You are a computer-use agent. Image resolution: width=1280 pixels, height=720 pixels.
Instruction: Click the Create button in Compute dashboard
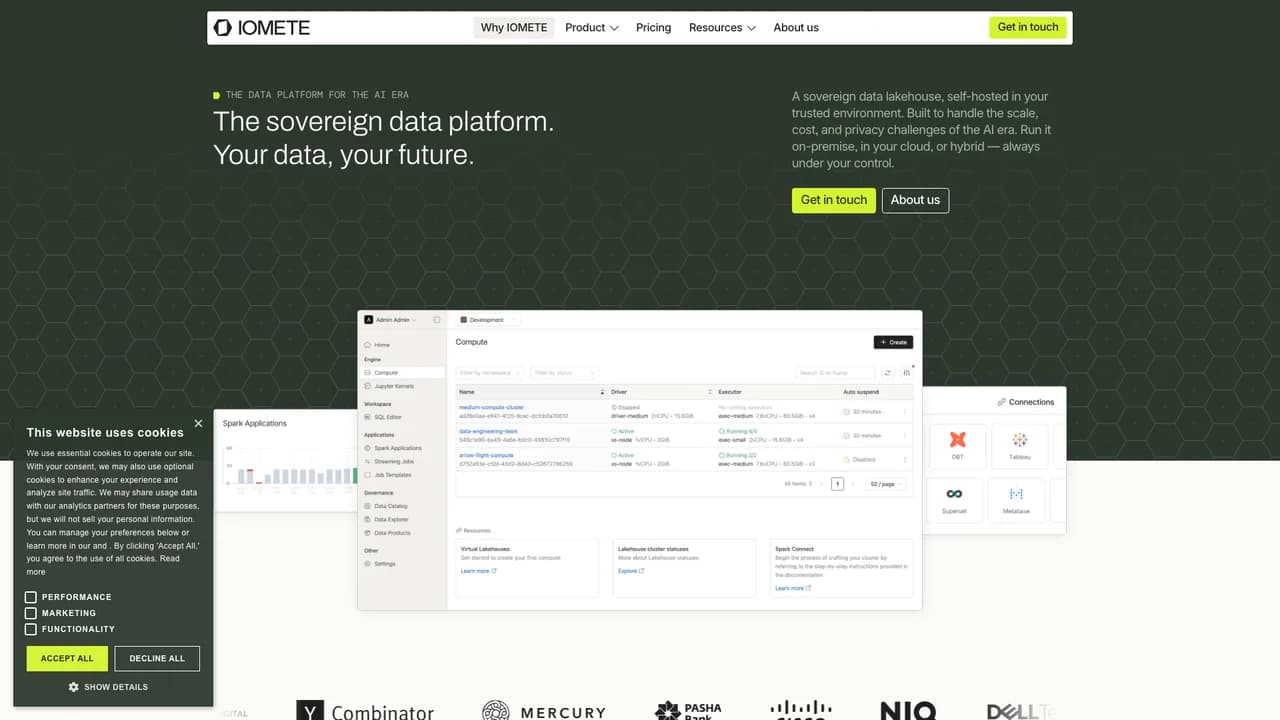[x=893, y=342]
